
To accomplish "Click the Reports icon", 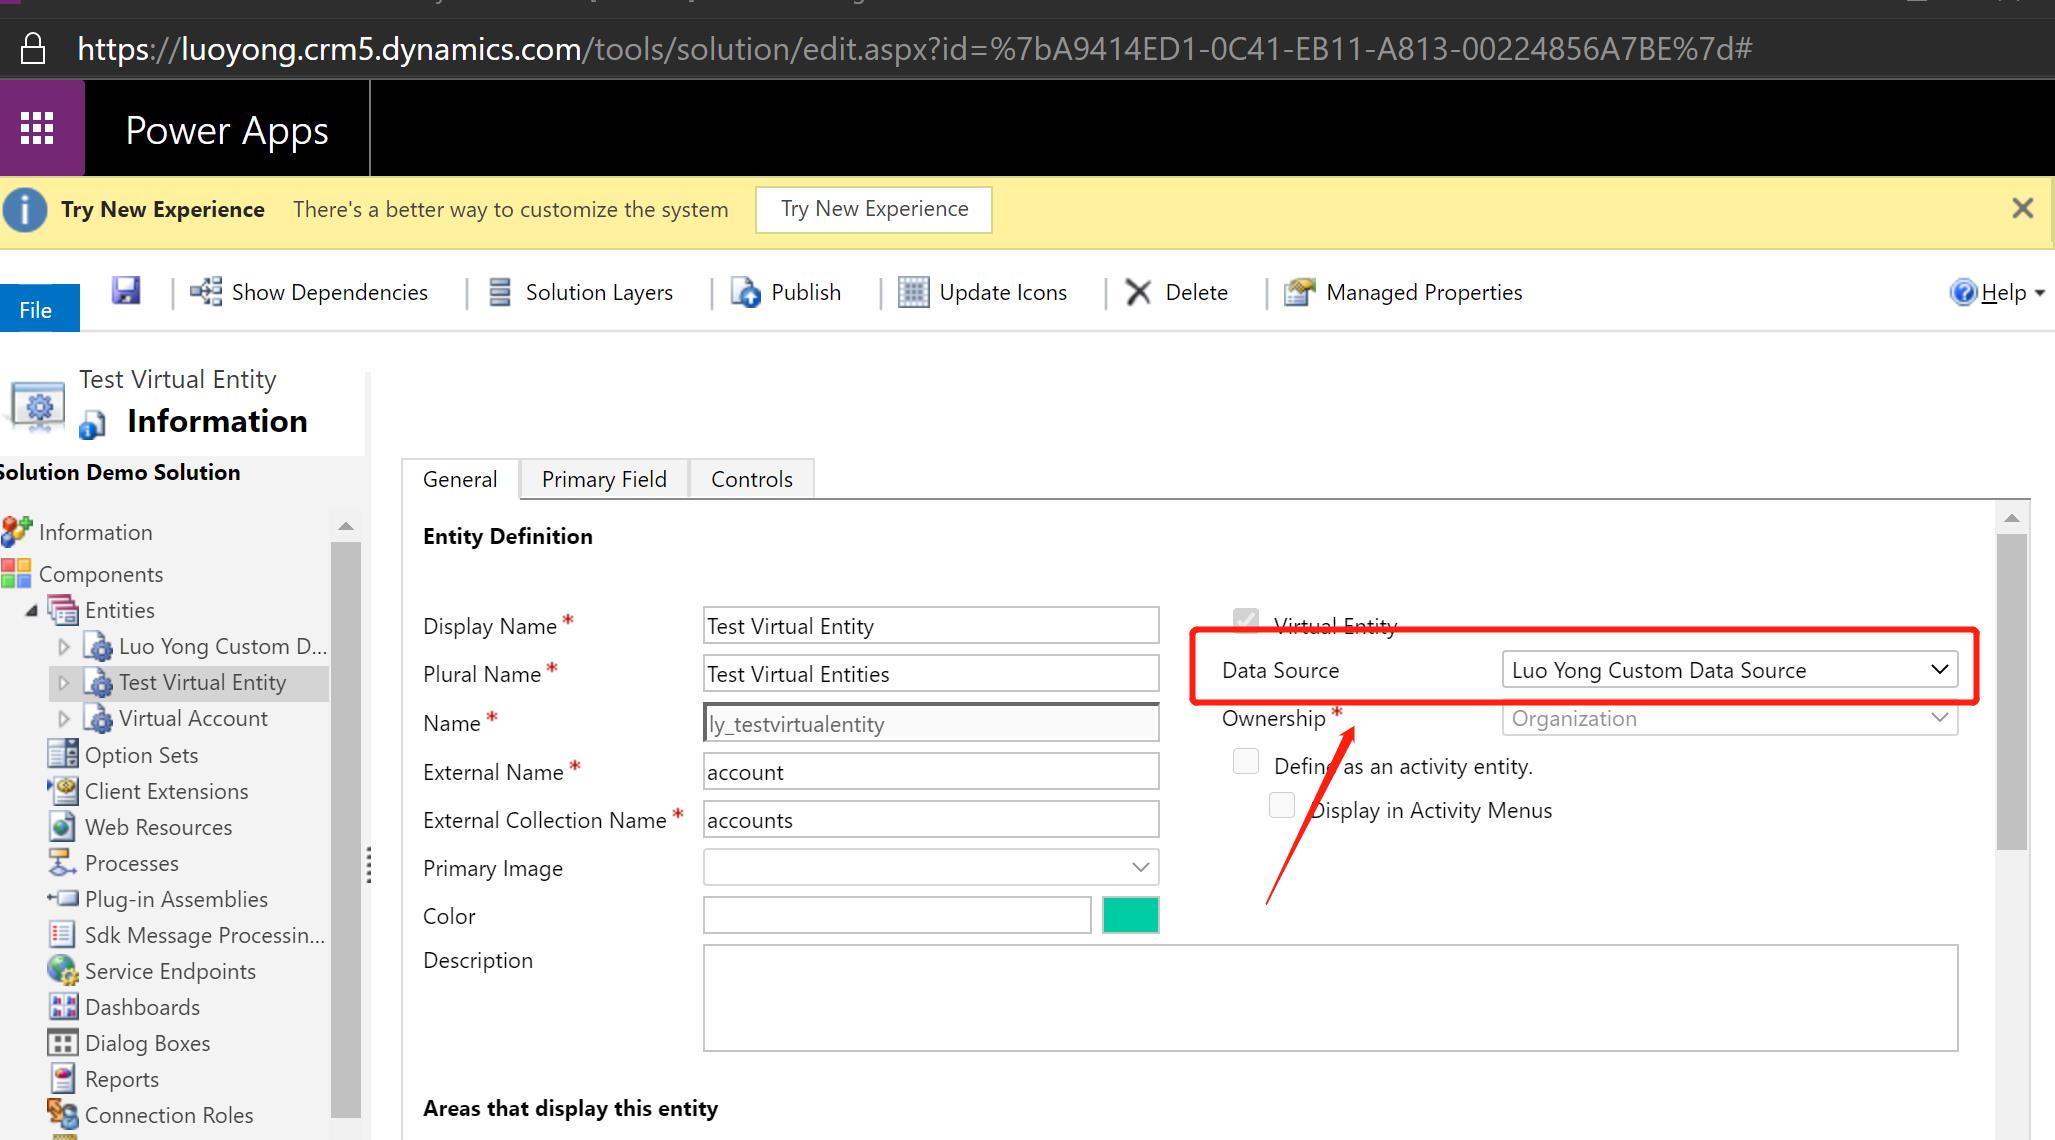I will 63,1078.
